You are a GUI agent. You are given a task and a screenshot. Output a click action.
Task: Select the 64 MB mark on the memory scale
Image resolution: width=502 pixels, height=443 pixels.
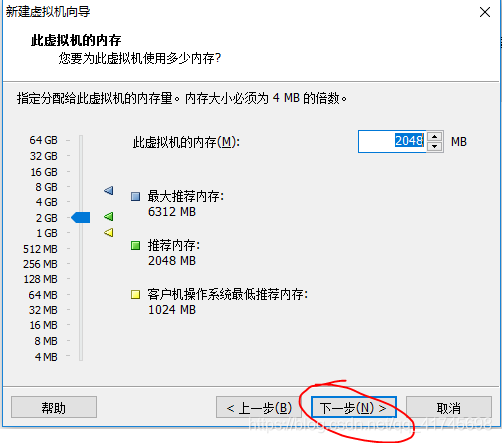pyautogui.click(x=43, y=295)
